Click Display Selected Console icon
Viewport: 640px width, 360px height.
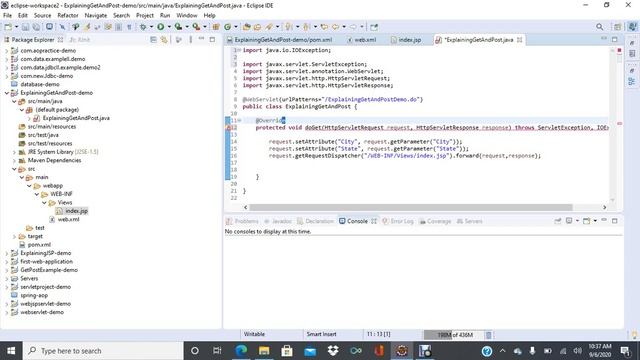tap(569, 221)
